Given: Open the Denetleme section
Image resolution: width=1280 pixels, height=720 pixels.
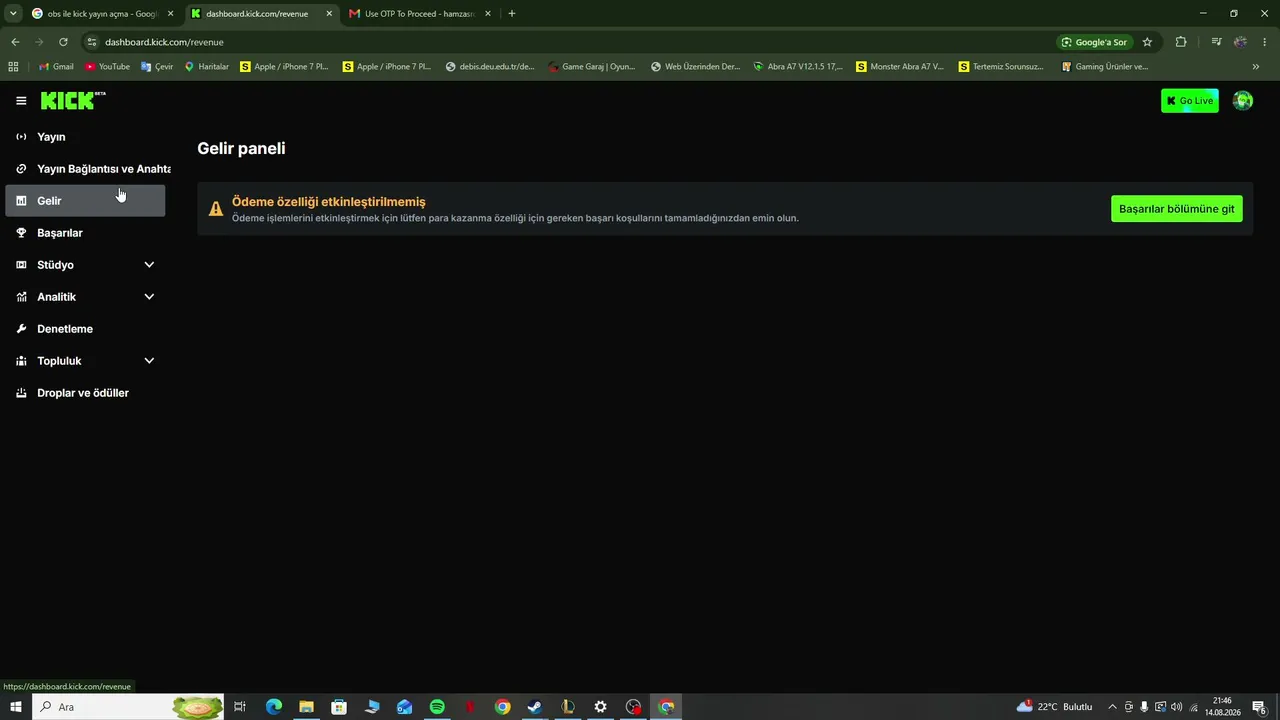Looking at the screenshot, I should [85, 329].
